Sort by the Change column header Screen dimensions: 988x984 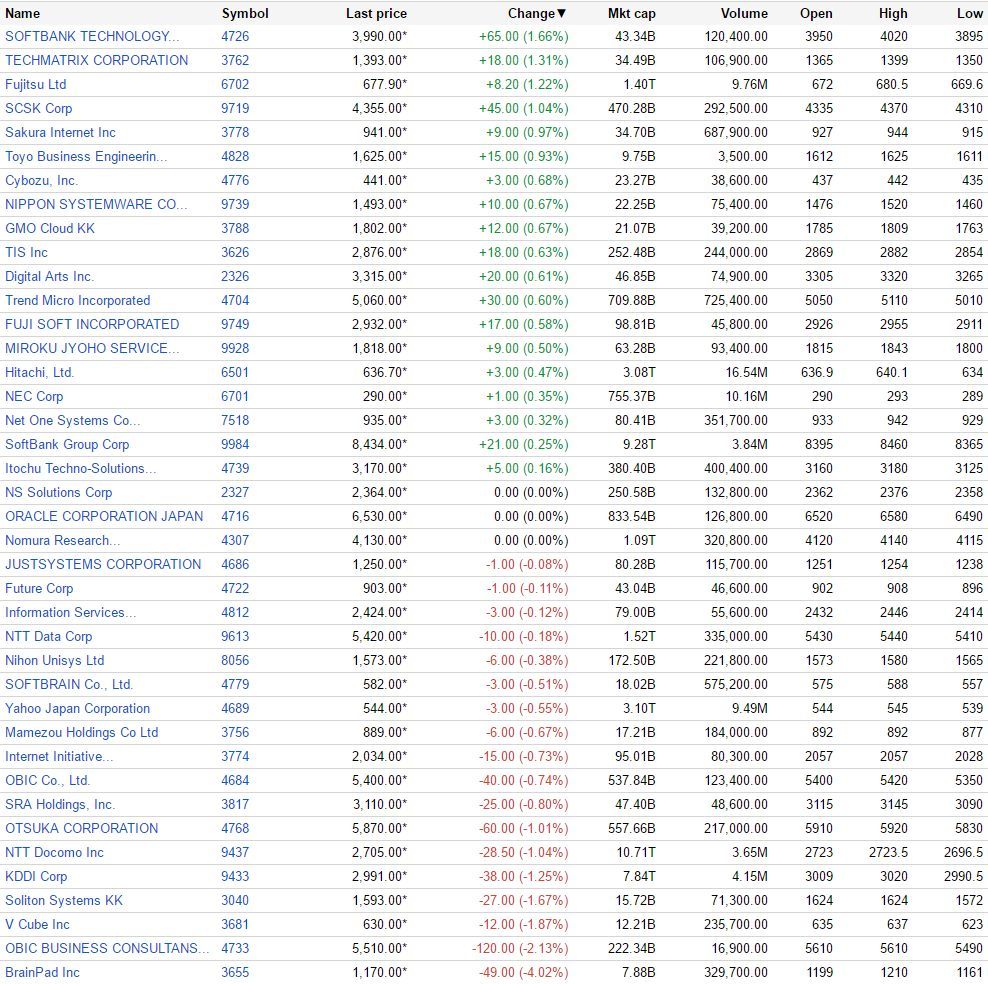pos(537,13)
